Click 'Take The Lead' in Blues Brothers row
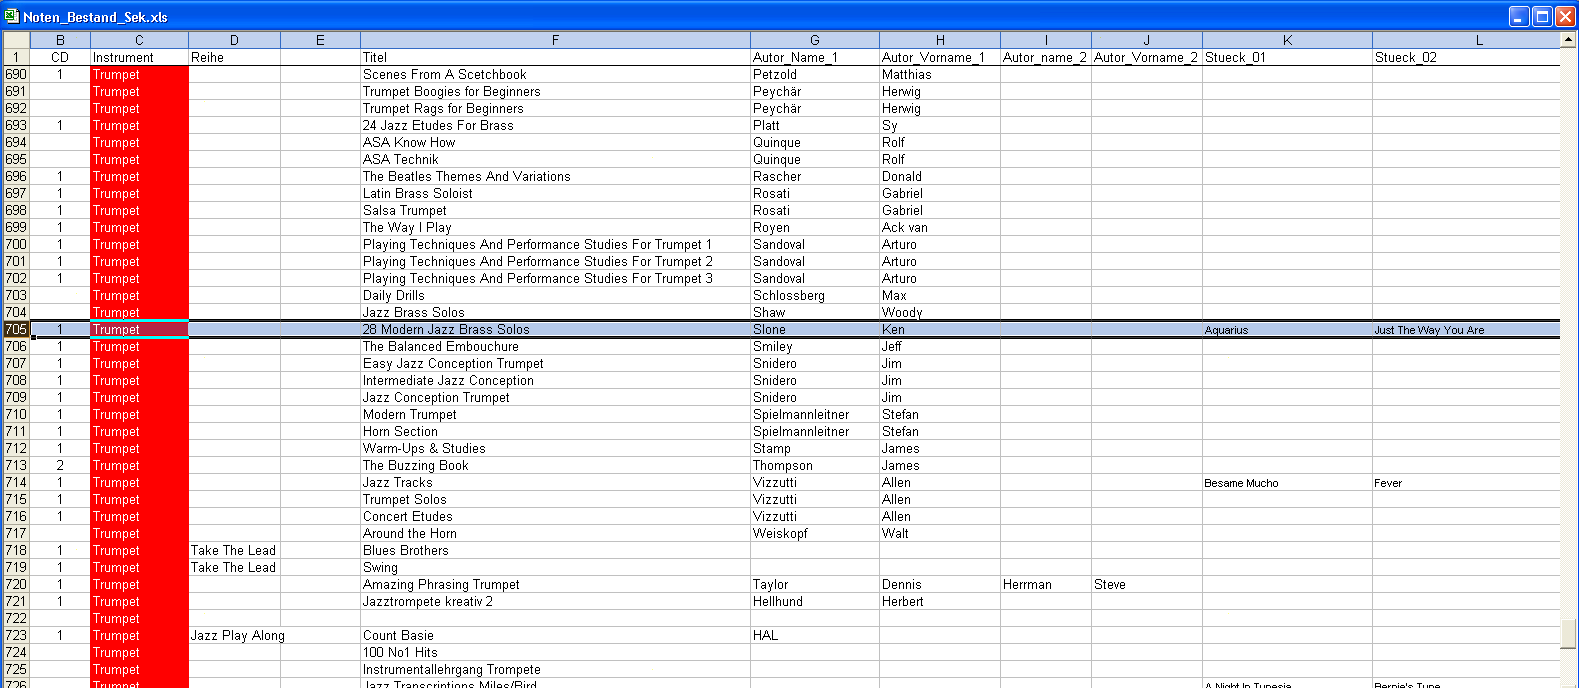This screenshot has height=688, width=1579. click(233, 550)
